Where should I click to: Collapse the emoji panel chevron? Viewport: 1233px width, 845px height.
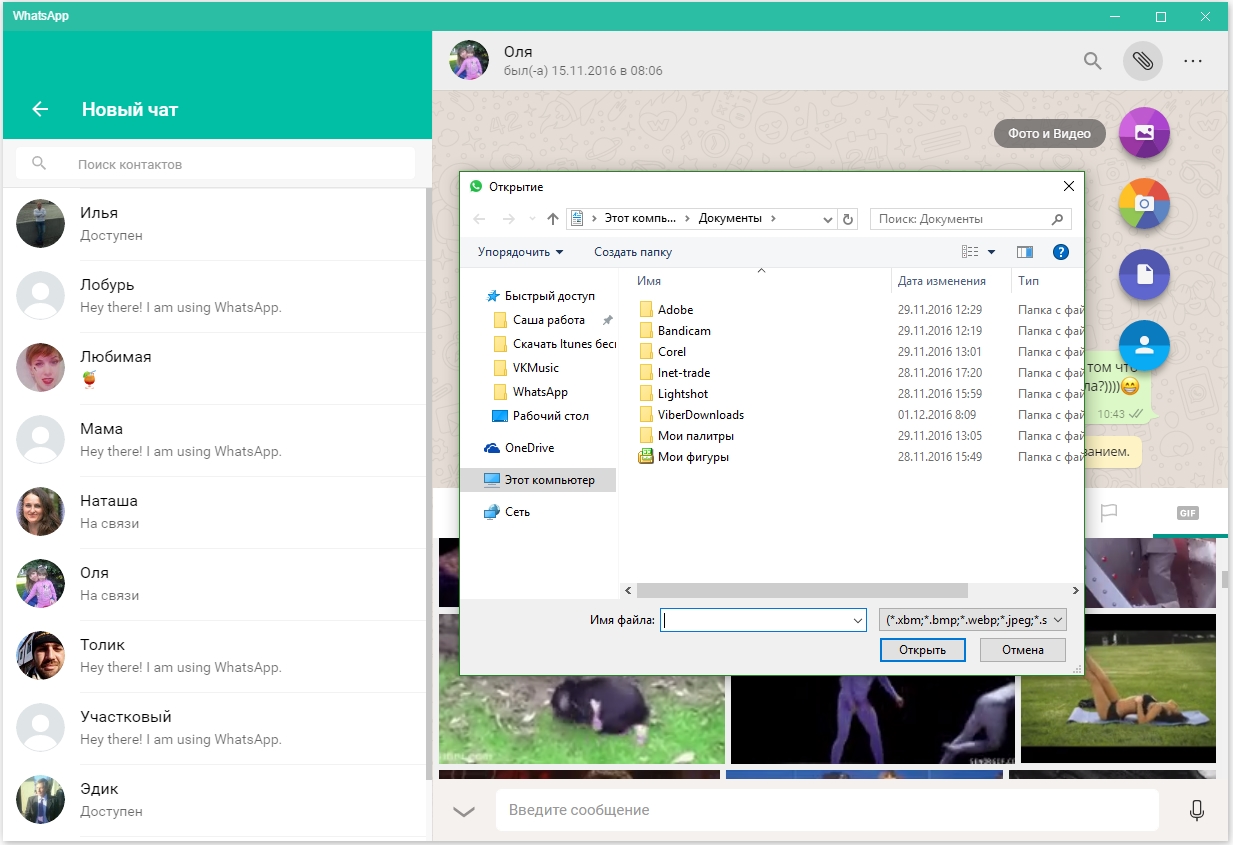[463, 811]
